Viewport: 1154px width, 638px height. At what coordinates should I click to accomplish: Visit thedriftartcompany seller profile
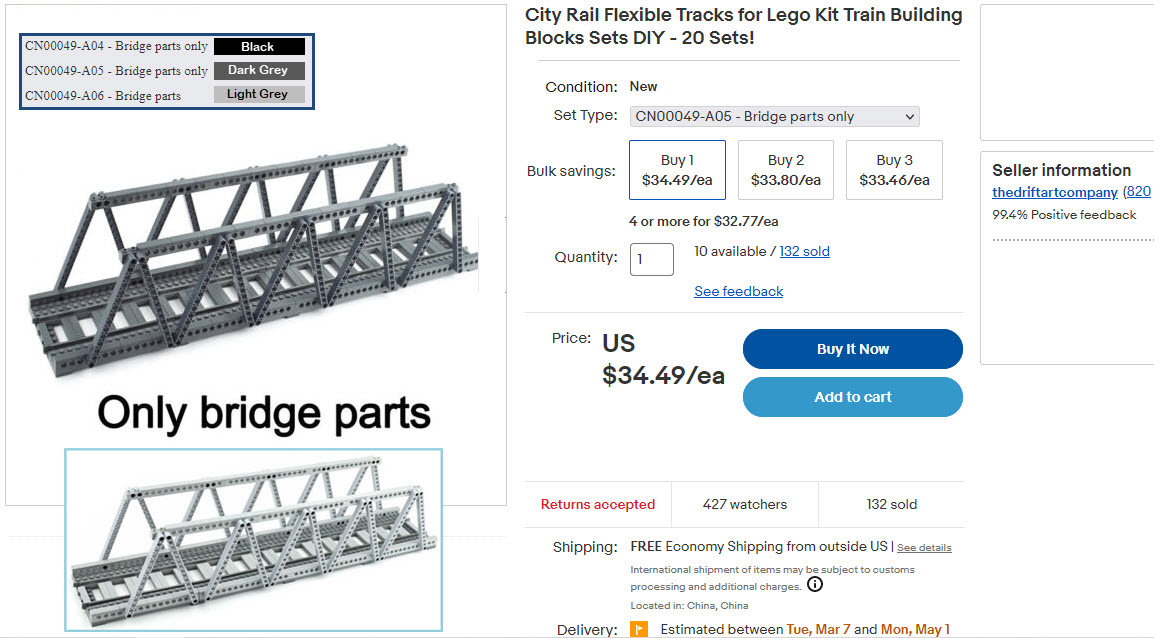(1054, 192)
